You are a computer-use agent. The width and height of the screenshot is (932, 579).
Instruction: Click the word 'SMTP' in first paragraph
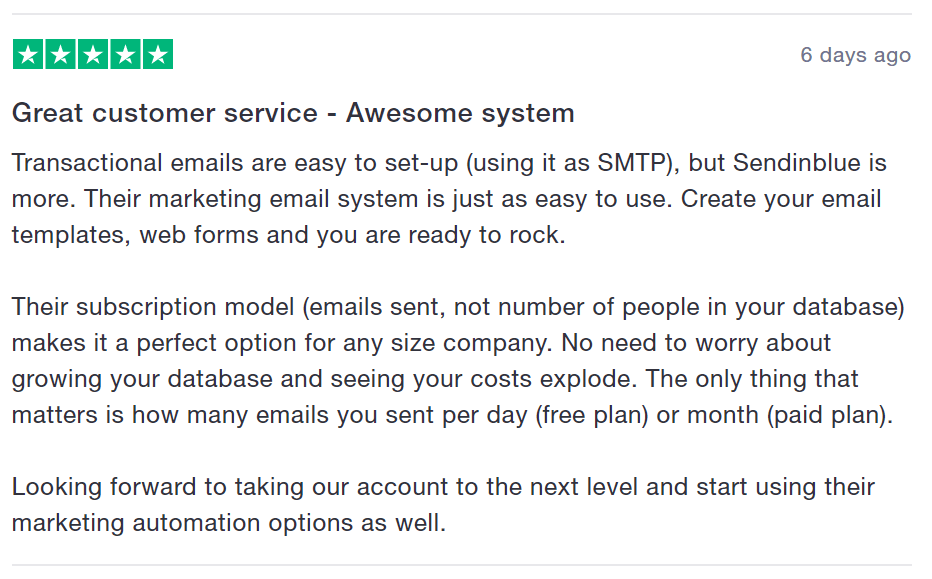click(632, 162)
